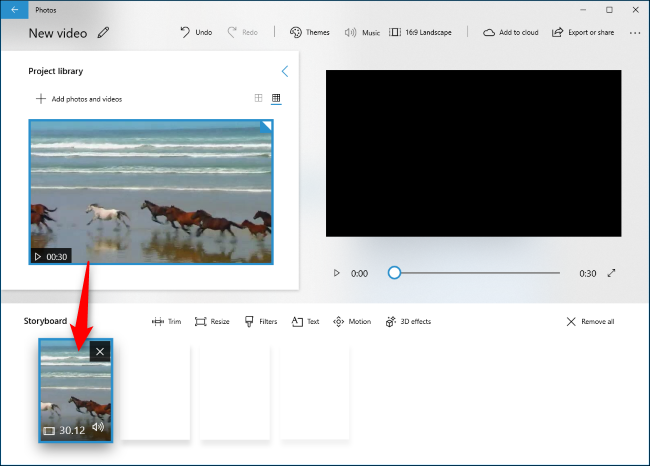Switch library to large grid view
The height and width of the screenshot is (466, 650).
[x=259, y=98]
